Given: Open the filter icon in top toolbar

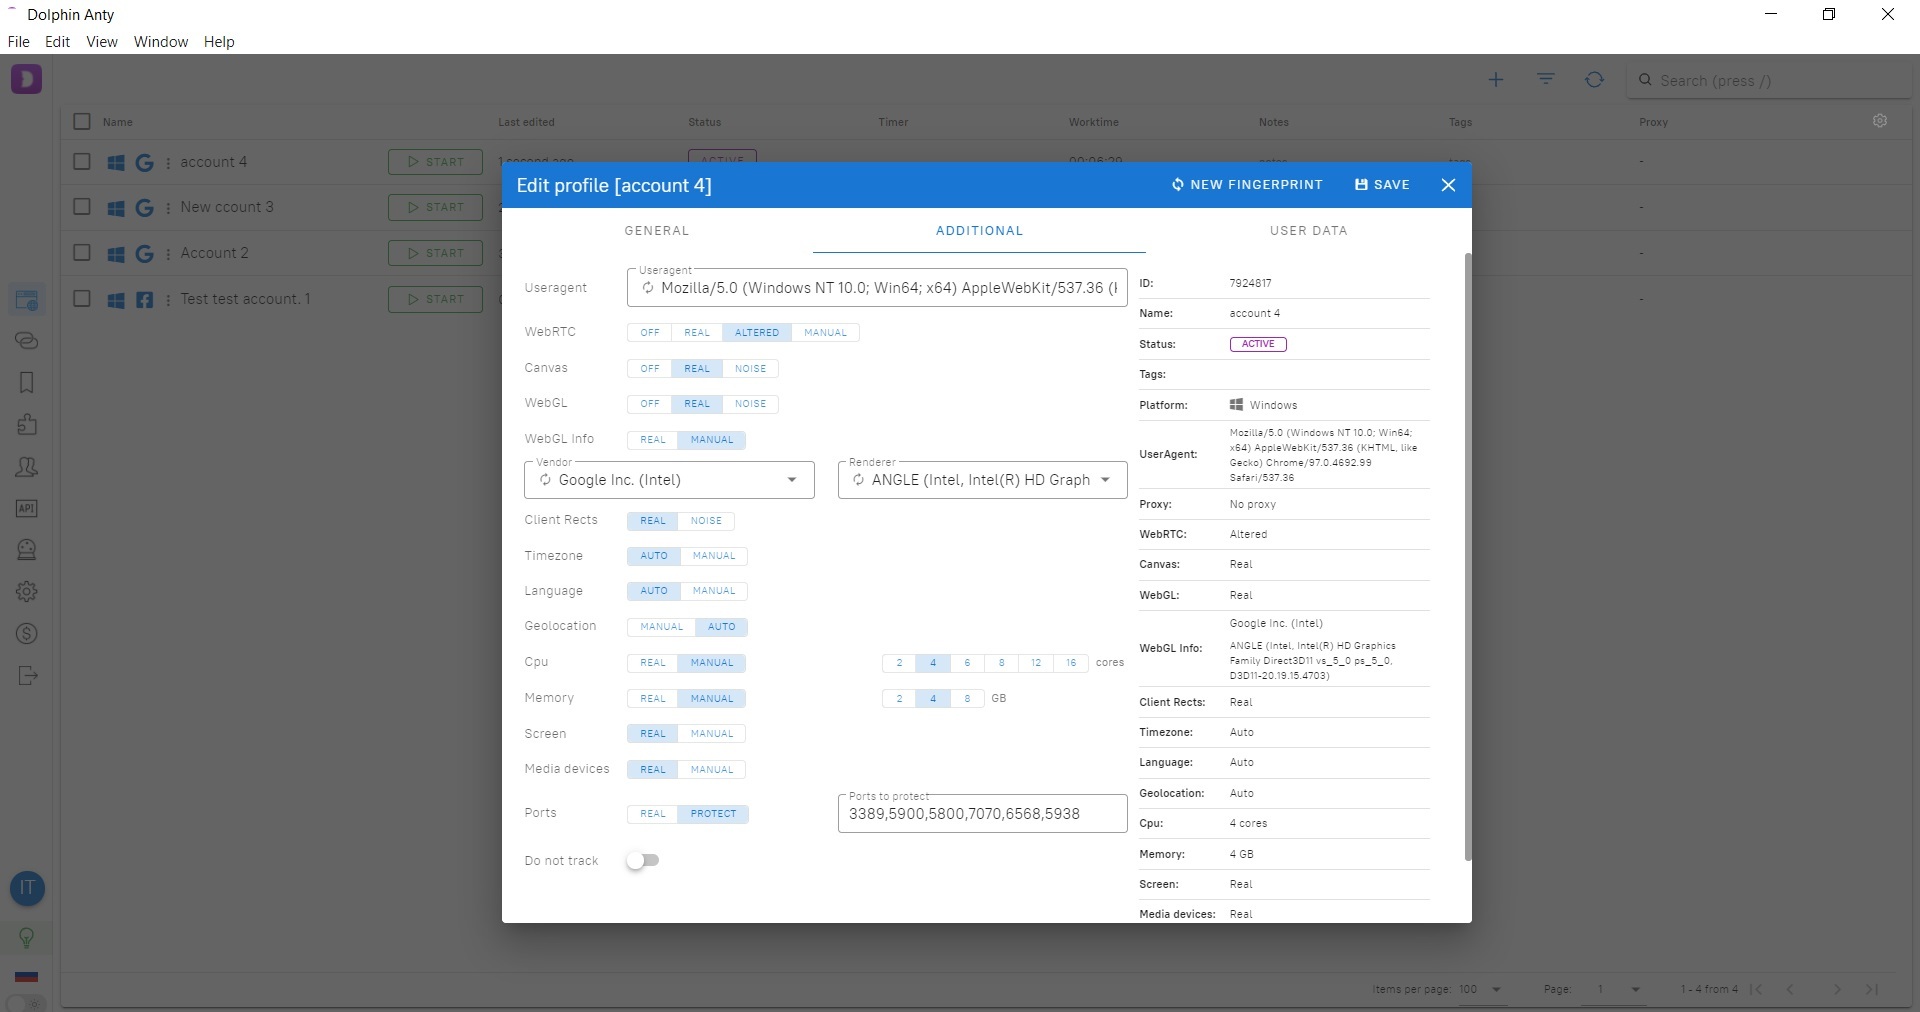Looking at the screenshot, I should [1546, 80].
